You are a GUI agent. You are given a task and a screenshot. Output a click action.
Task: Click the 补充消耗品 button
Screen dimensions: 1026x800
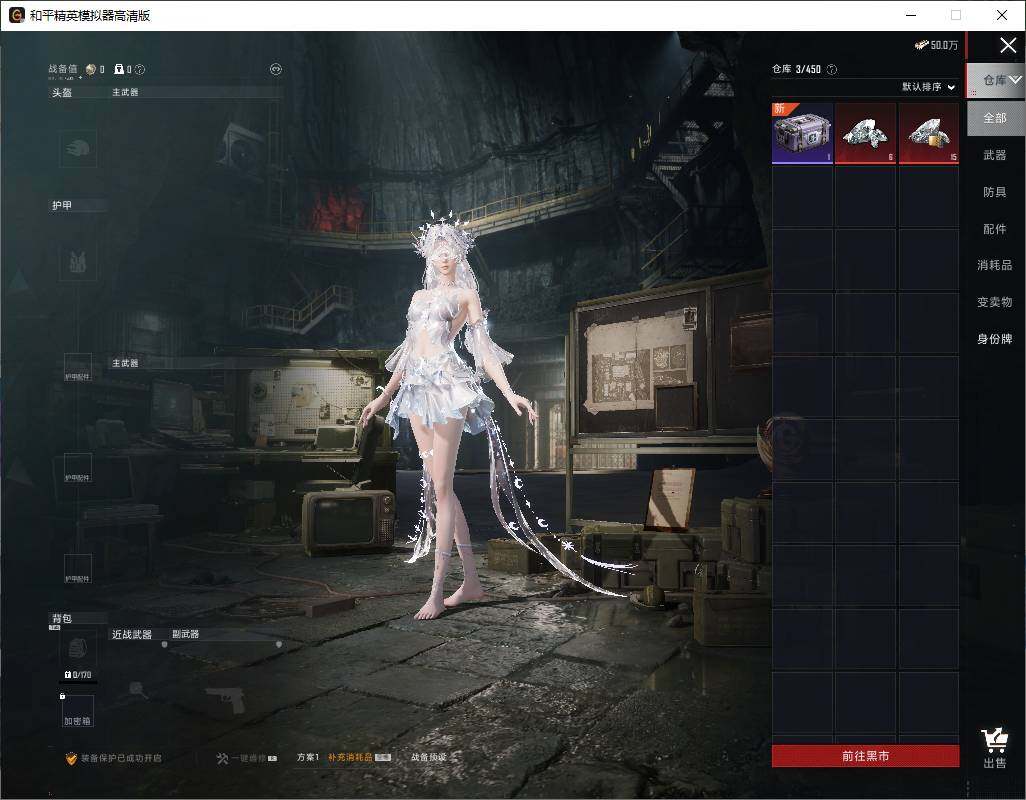pyautogui.click(x=359, y=757)
